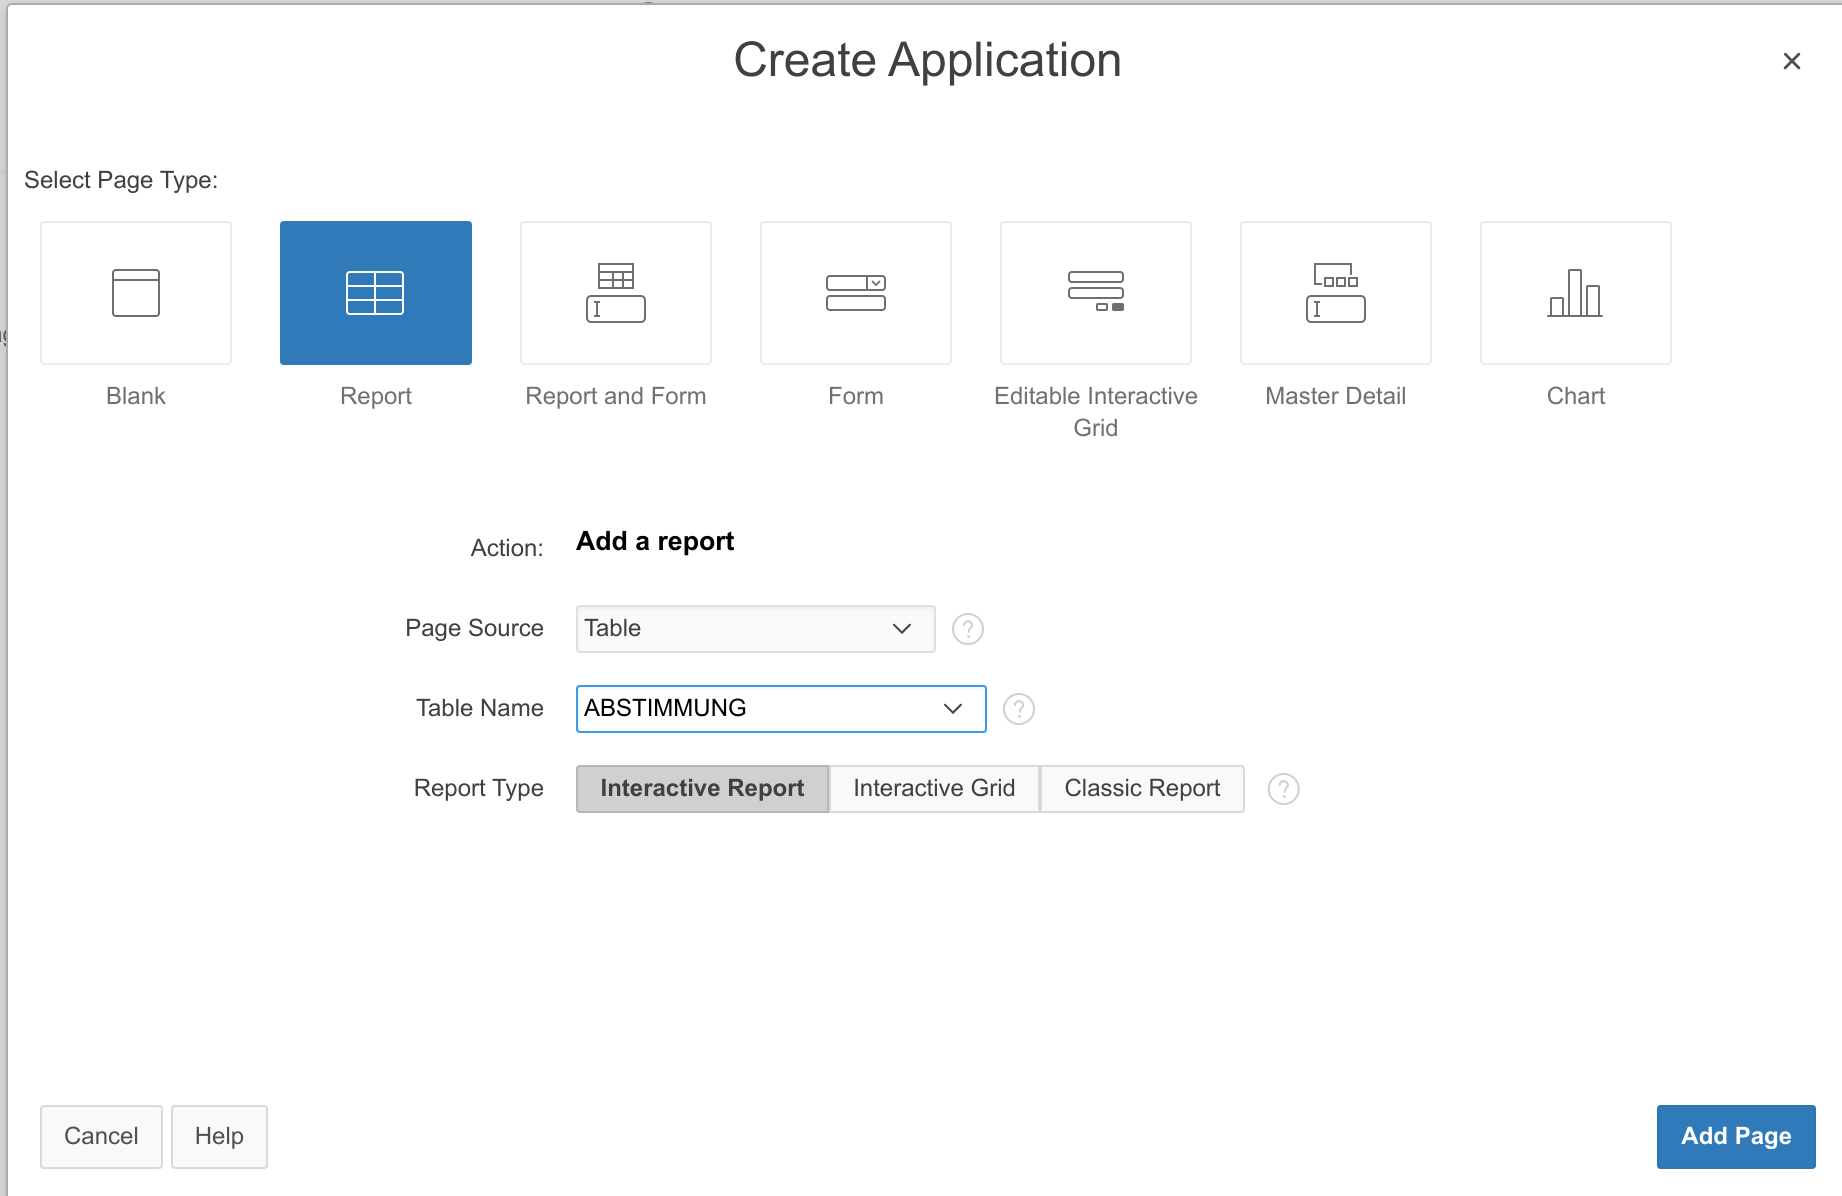Pick the Form page type icon
This screenshot has width=1842, height=1196.
pos(856,293)
